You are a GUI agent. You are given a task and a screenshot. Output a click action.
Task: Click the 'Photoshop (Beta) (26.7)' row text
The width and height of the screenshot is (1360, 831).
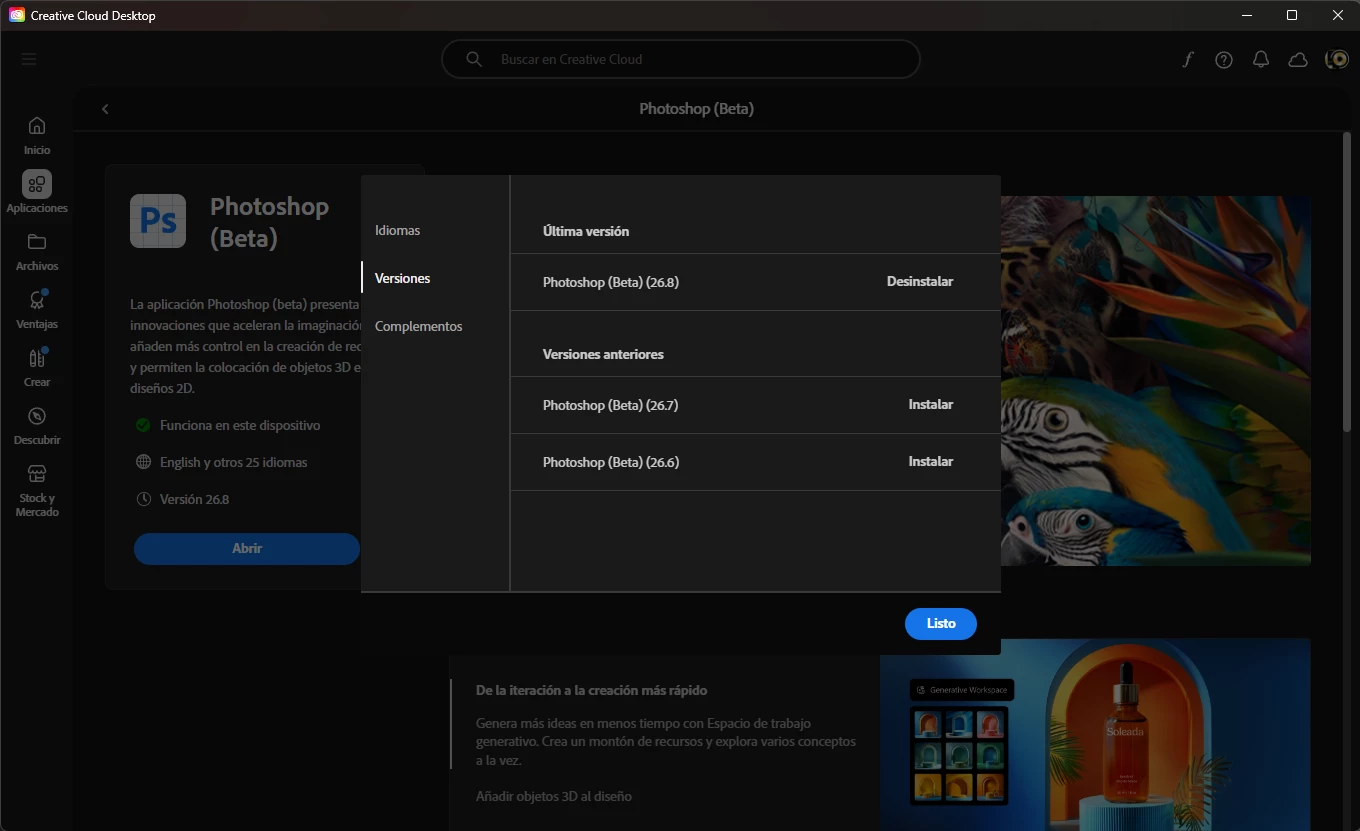[x=611, y=405]
